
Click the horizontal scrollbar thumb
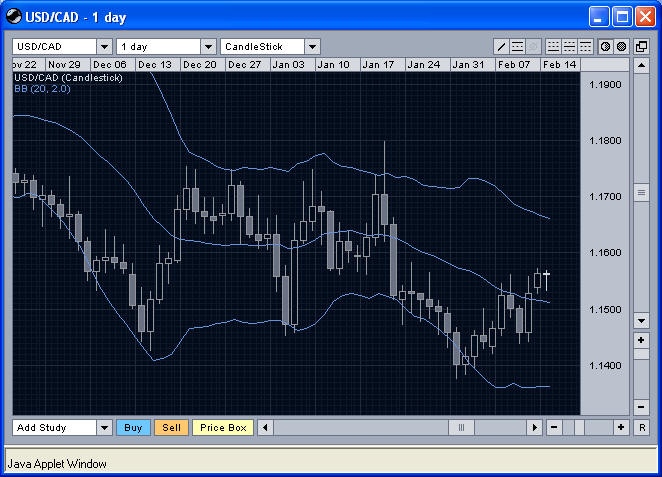click(462, 427)
